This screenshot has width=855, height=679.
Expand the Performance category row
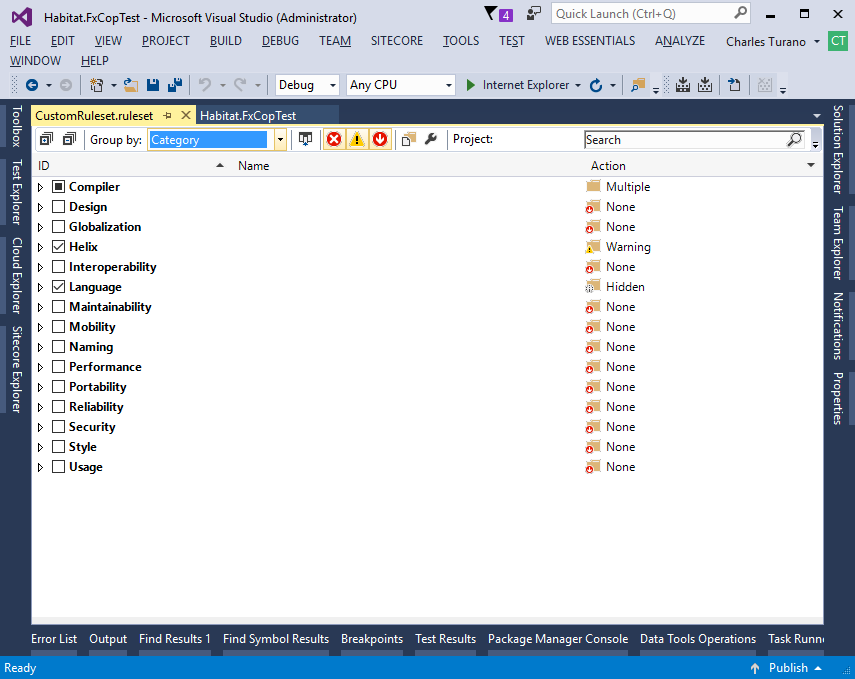click(40, 367)
